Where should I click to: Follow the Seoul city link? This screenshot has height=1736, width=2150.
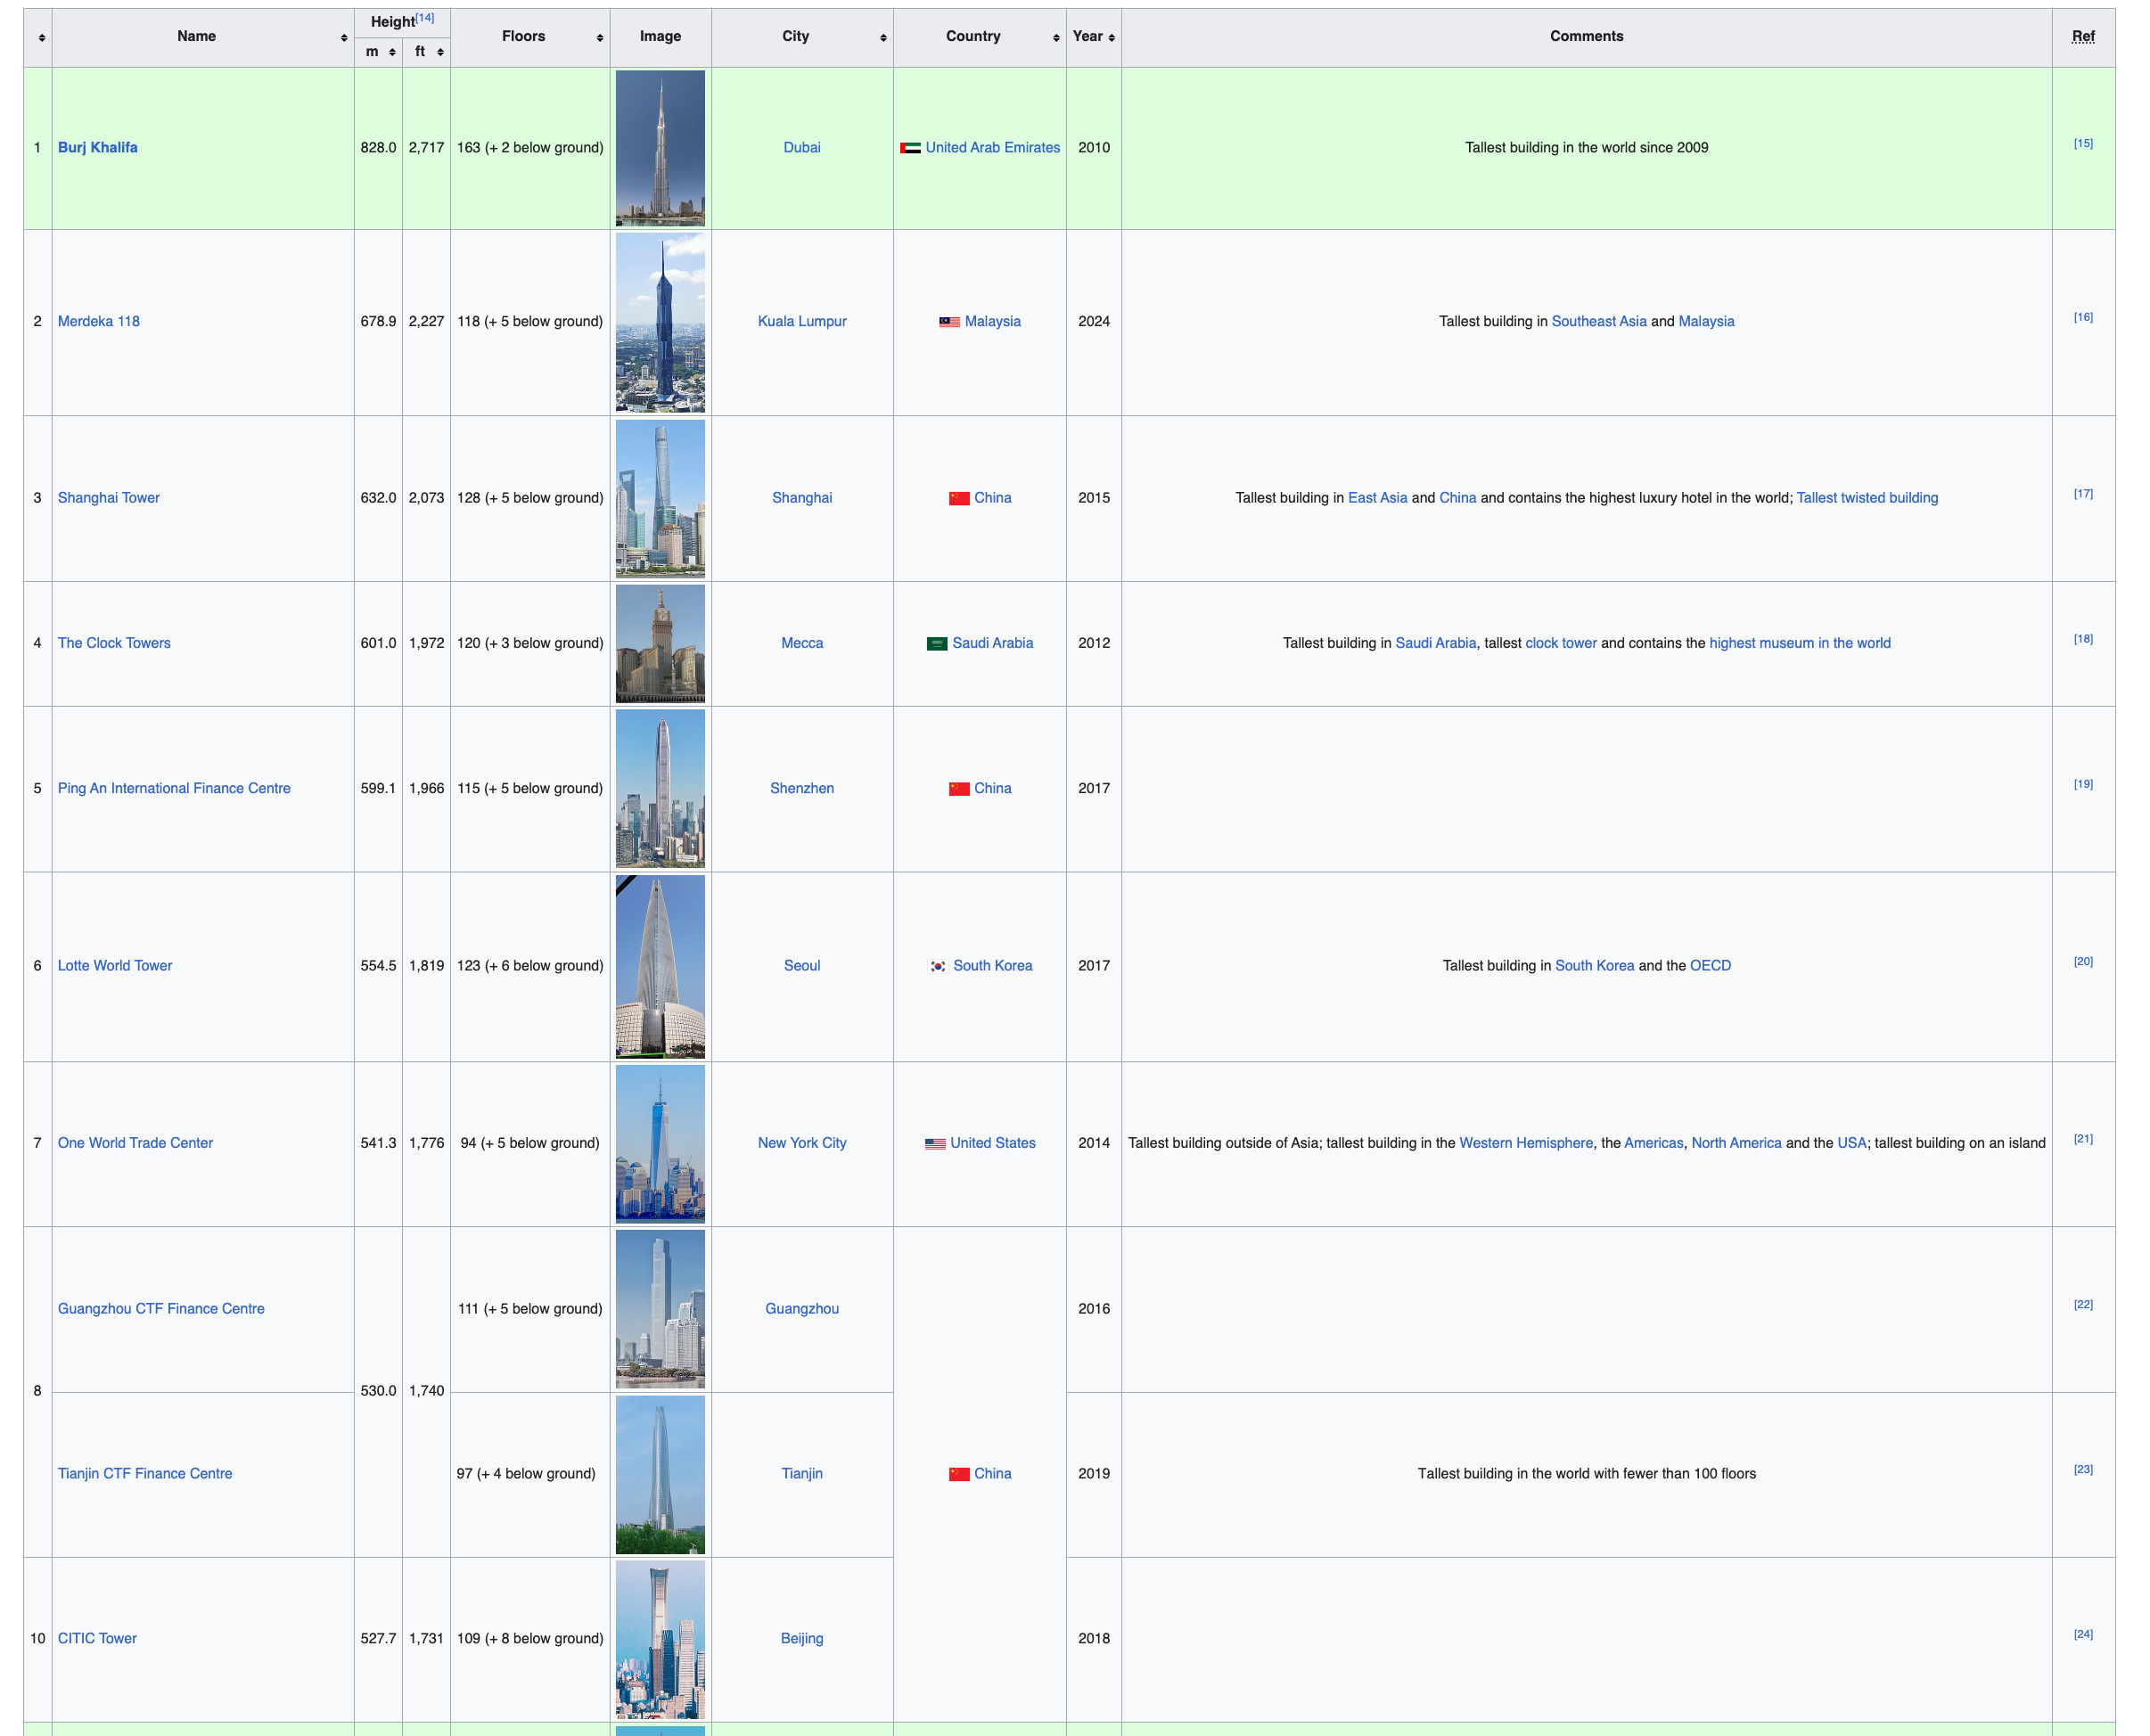pyautogui.click(x=802, y=965)
